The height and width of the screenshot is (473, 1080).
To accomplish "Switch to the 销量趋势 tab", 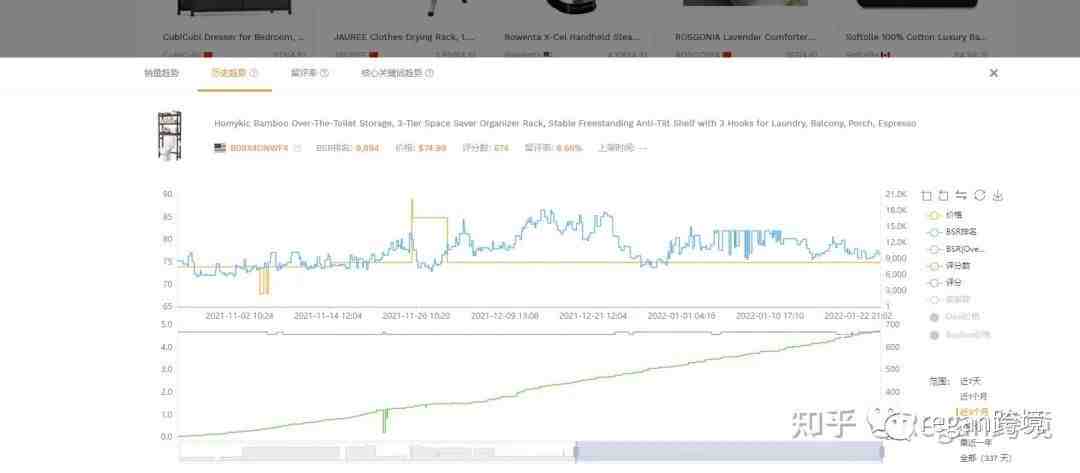I will tap(161, 73).
